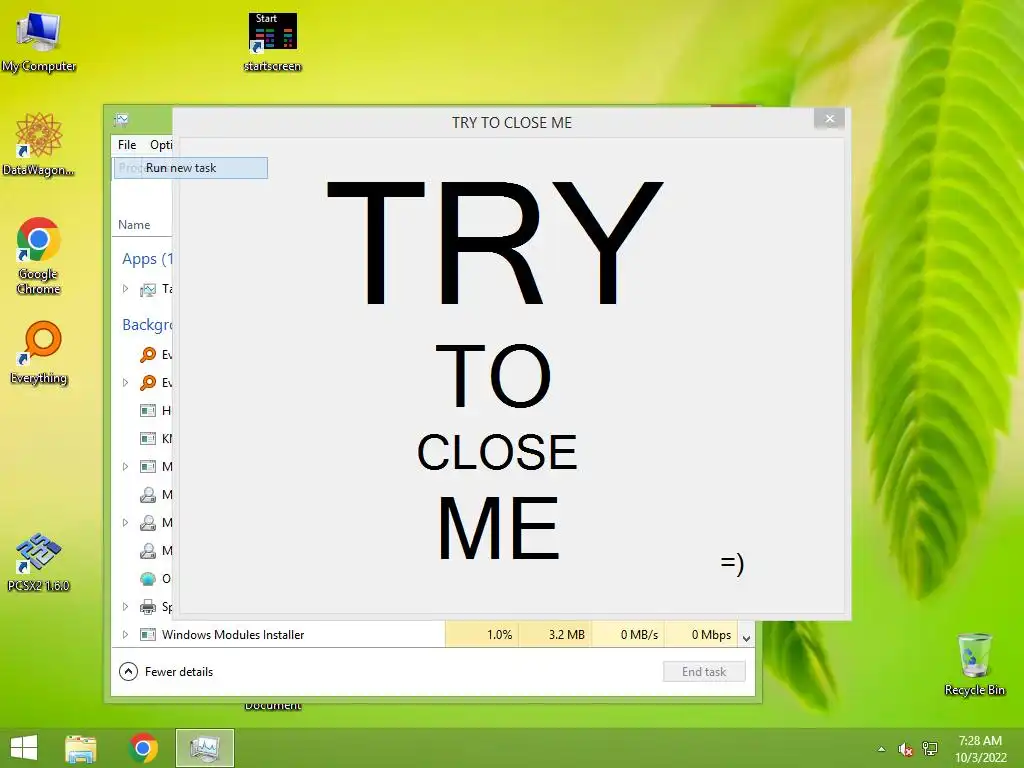
Task: Expand the Spooler printer process row
Action: (x=125, y=607)
